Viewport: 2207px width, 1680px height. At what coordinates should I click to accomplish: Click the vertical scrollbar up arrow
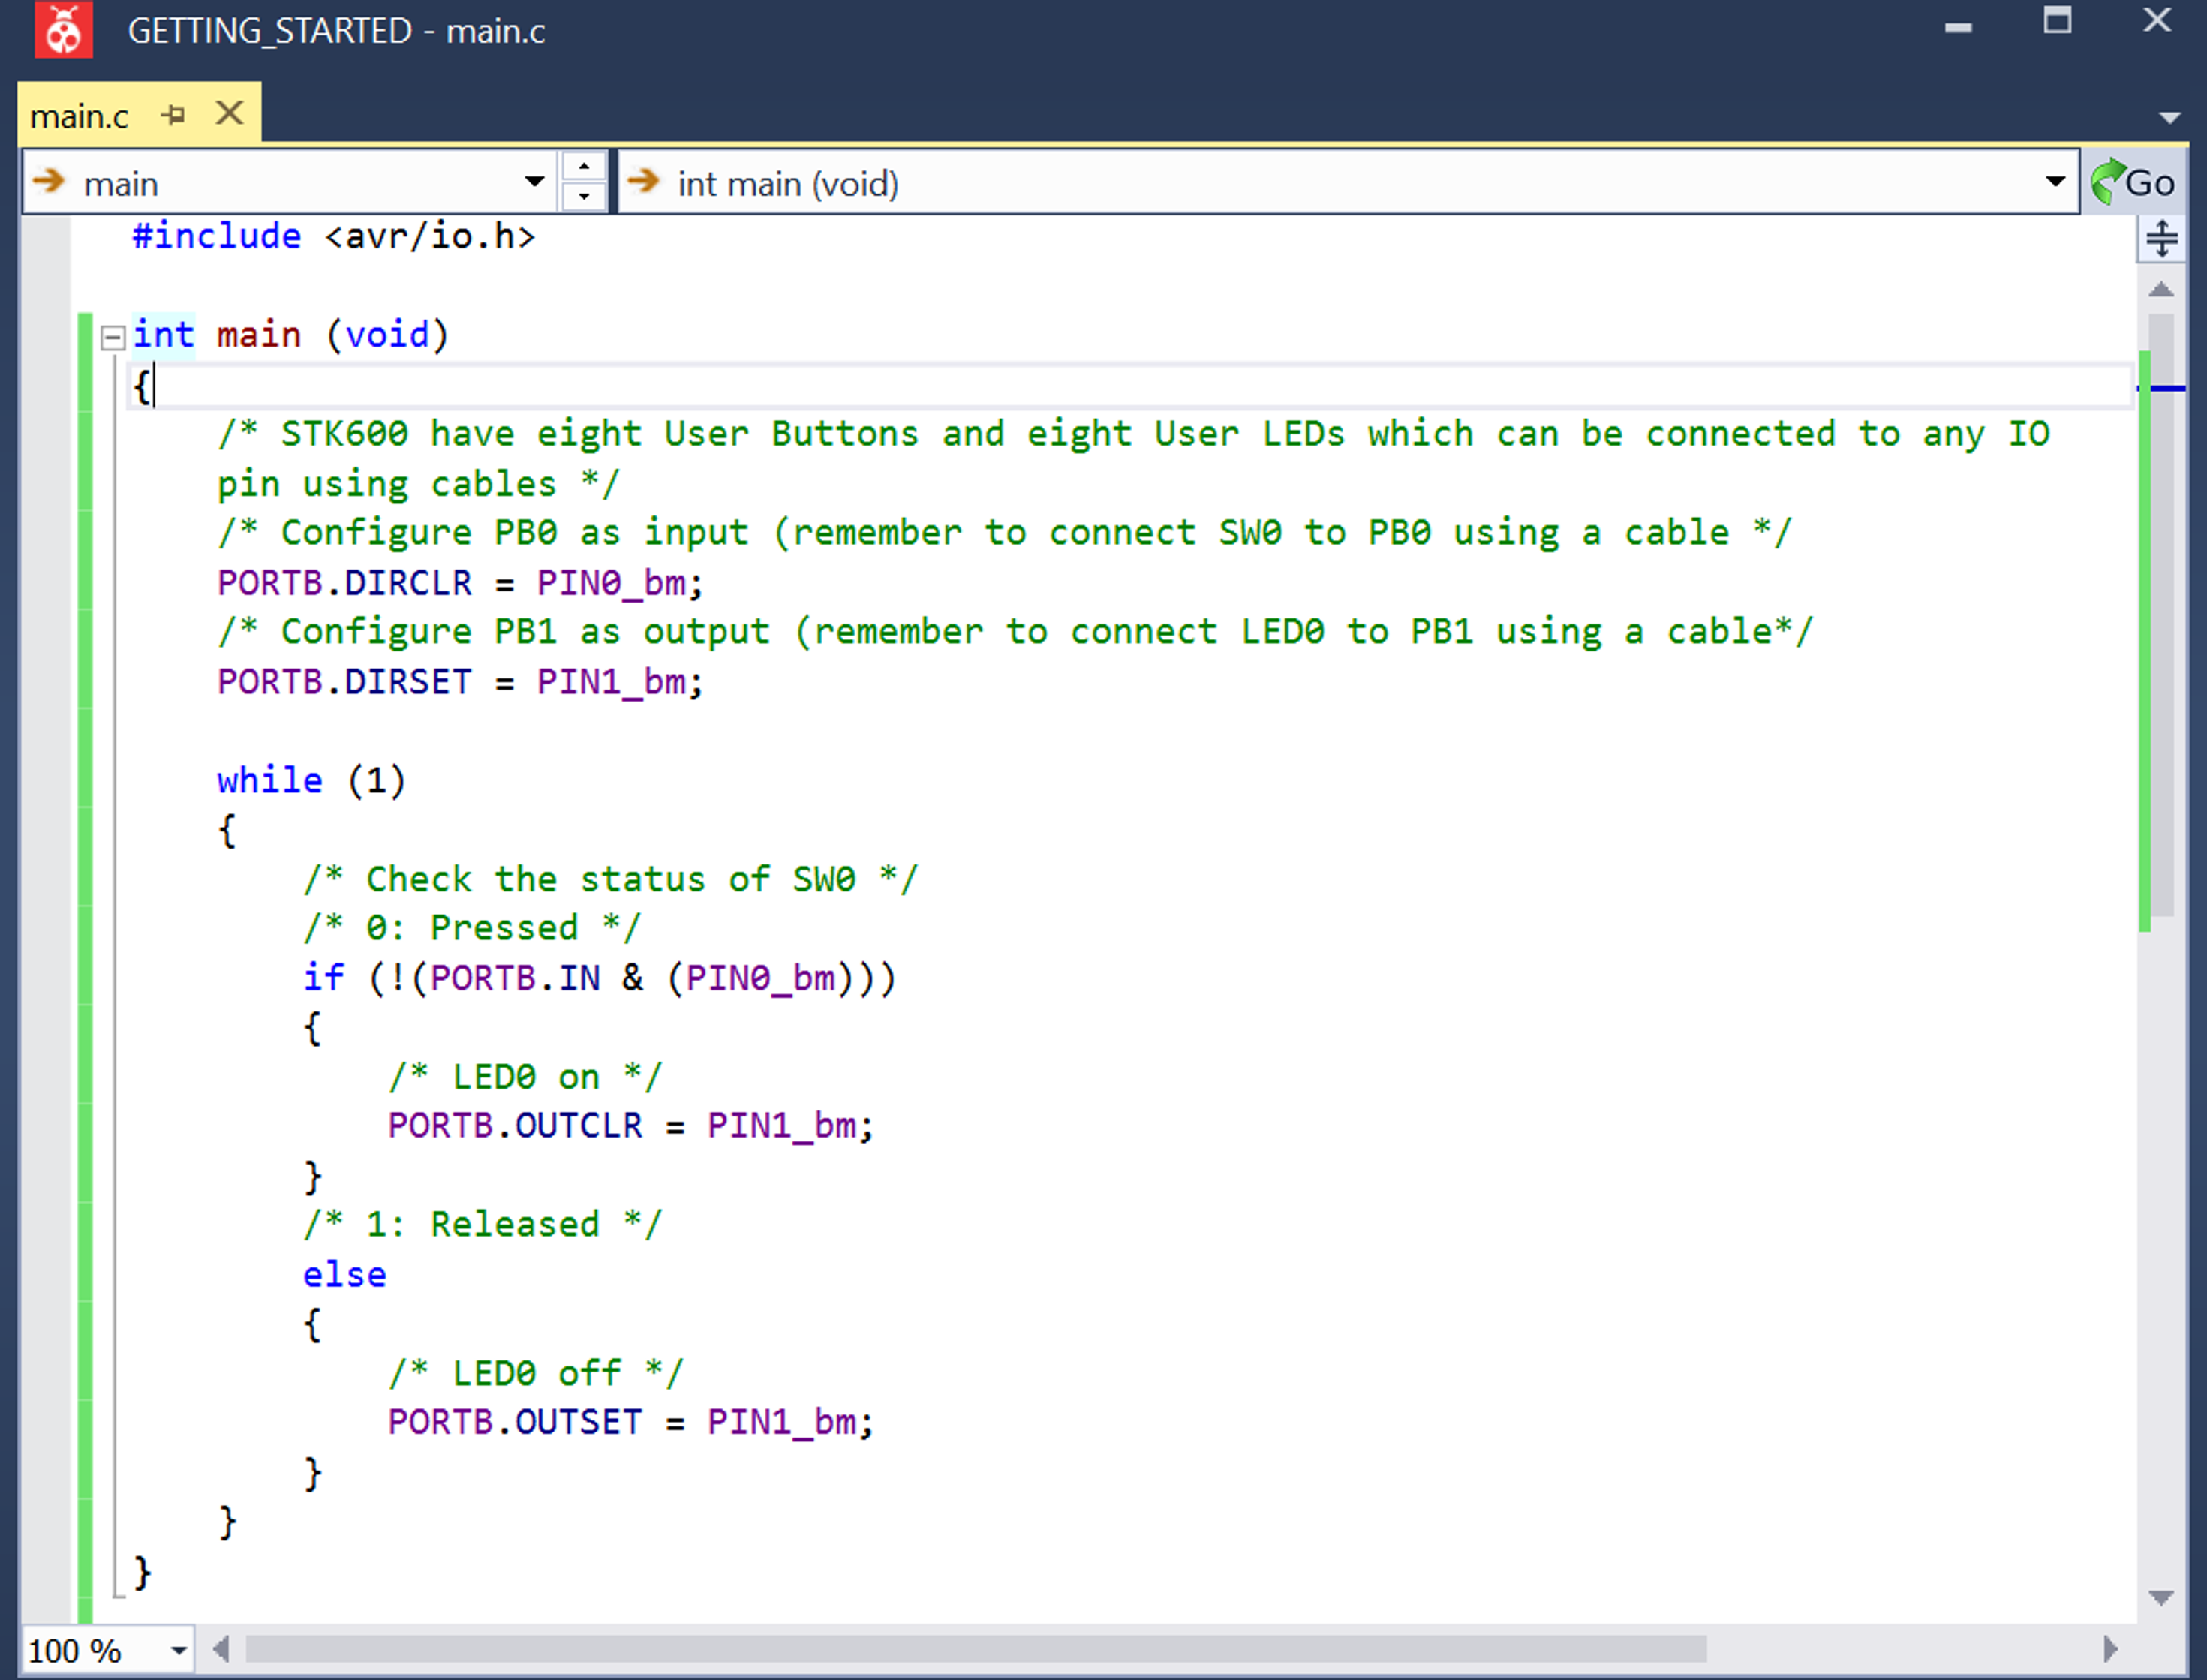pyautogui.click(x=2161, y=290)
